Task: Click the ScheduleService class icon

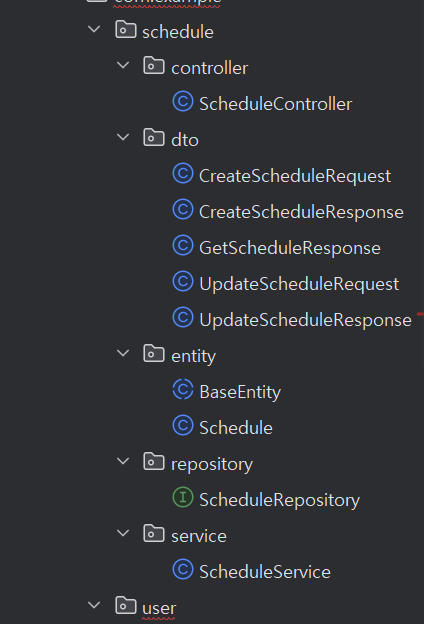Action: pos(183,569)
